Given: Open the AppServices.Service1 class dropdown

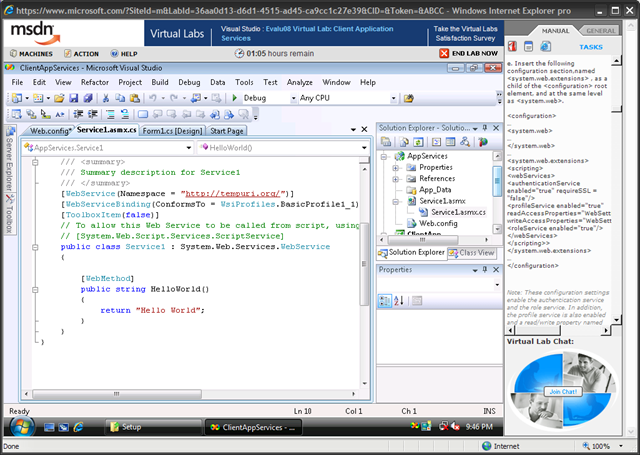Looking at the screenshot, I should tap(189, 148).
